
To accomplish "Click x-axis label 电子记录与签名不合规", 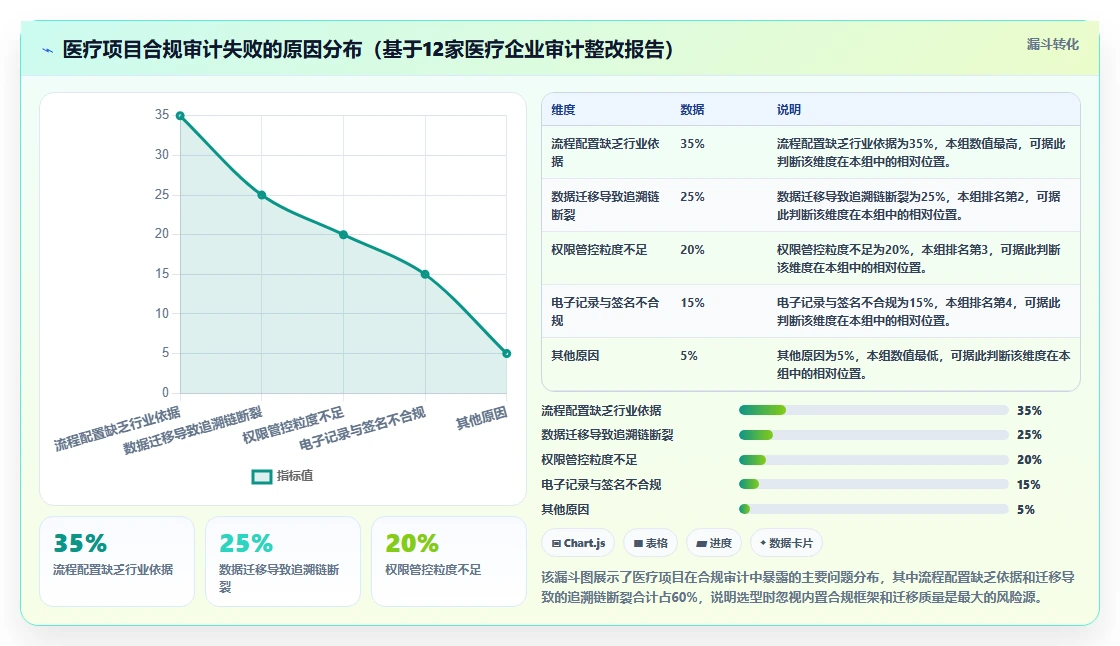I will 362,428.
